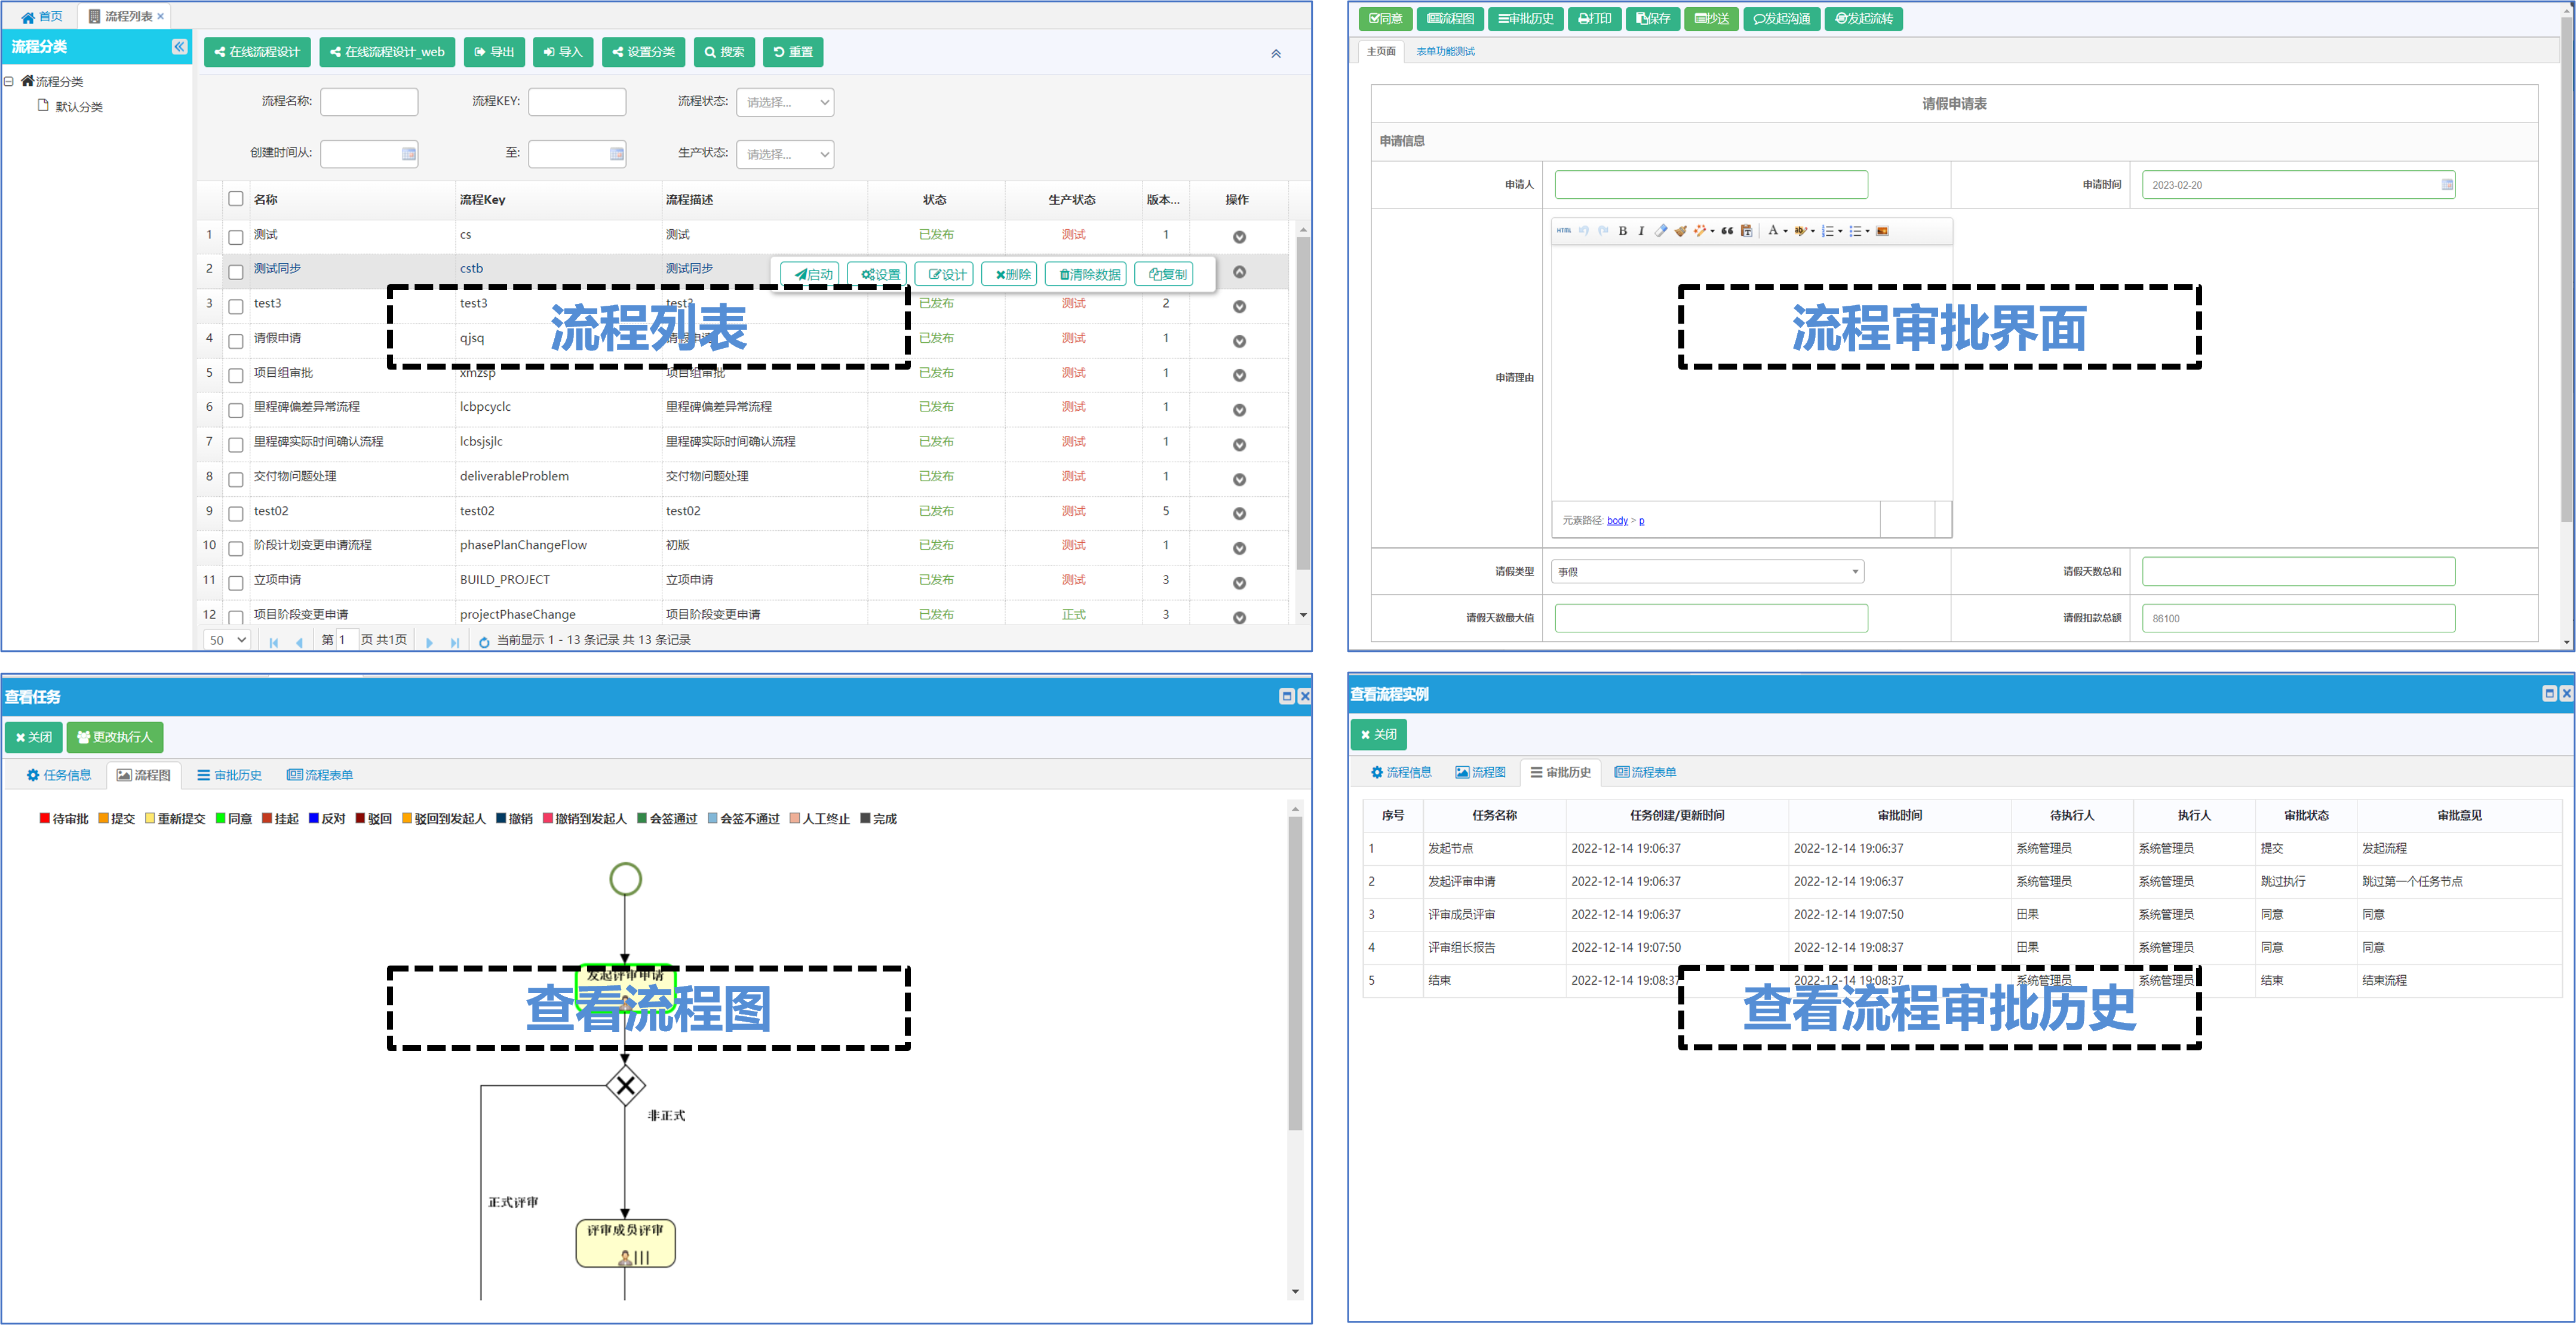The height and width of the screenshot is (1325, 2576).
Task: Collapse the 流程分类 sidebar panel
Action: 179,47
